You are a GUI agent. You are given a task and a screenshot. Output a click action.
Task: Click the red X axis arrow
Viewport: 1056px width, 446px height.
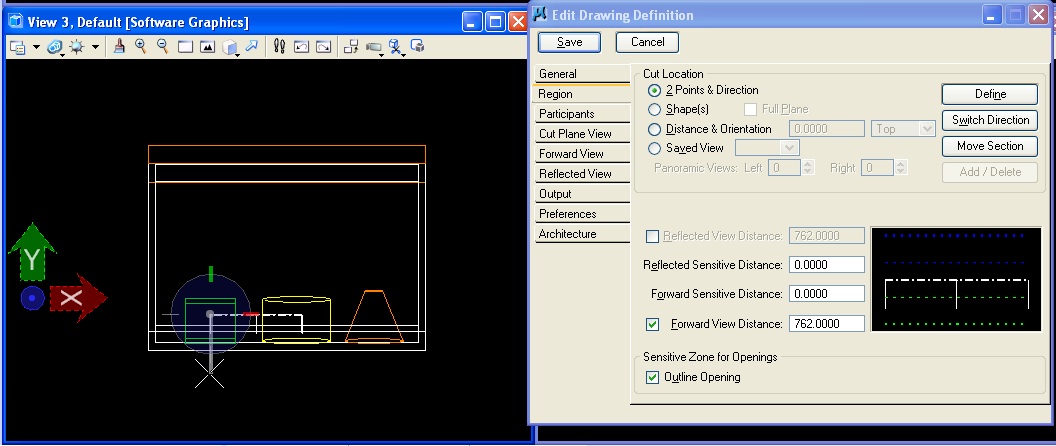point(78,298)
